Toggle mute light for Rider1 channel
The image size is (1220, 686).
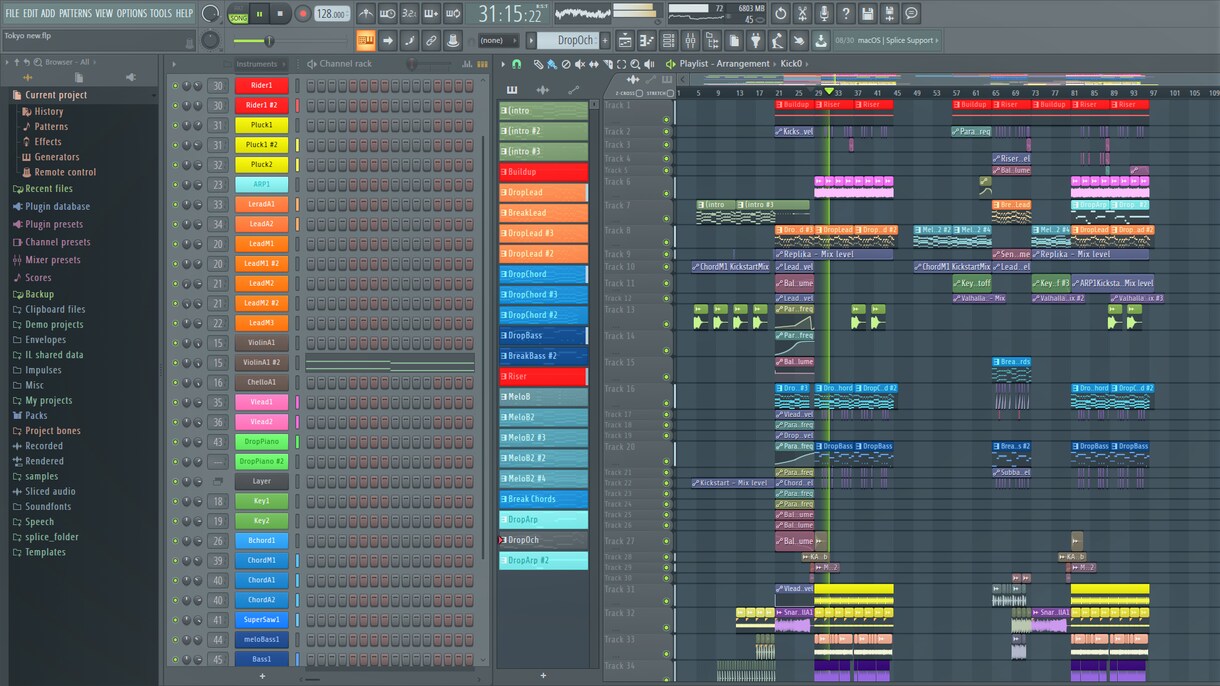175,86
